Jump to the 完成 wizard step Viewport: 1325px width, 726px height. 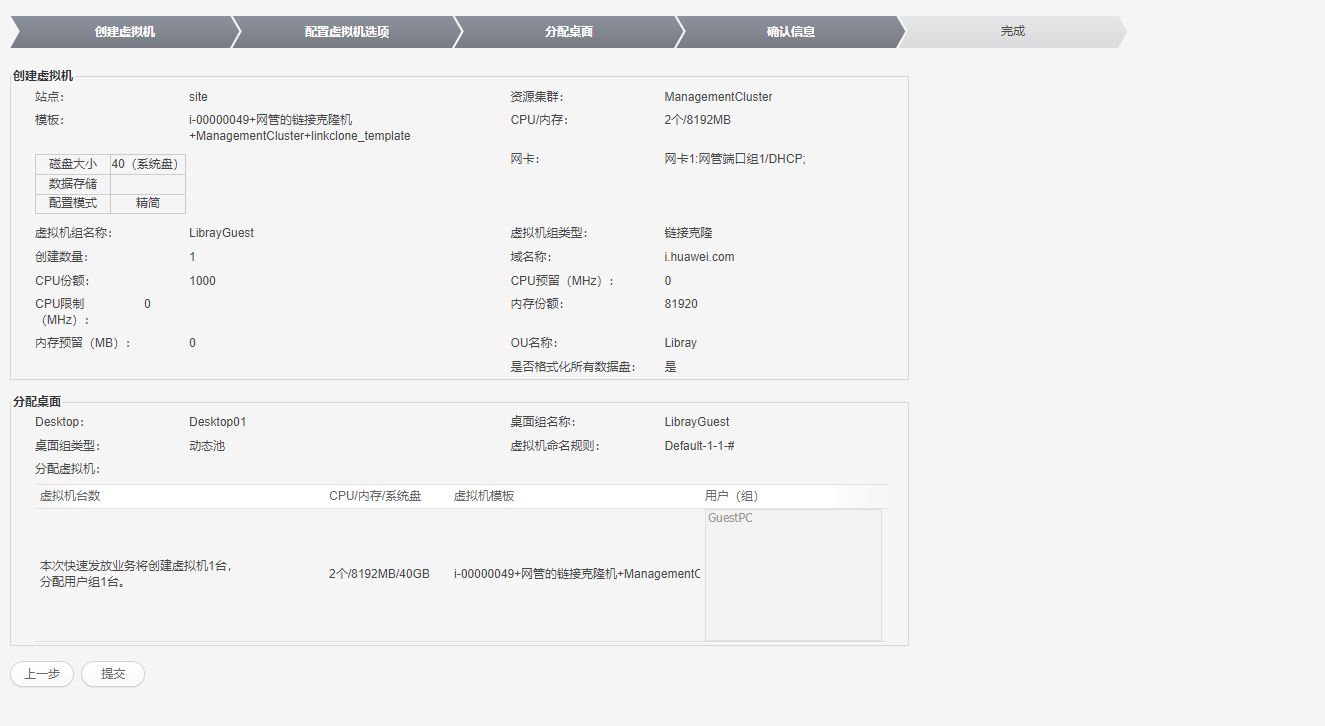point(1012,32)
